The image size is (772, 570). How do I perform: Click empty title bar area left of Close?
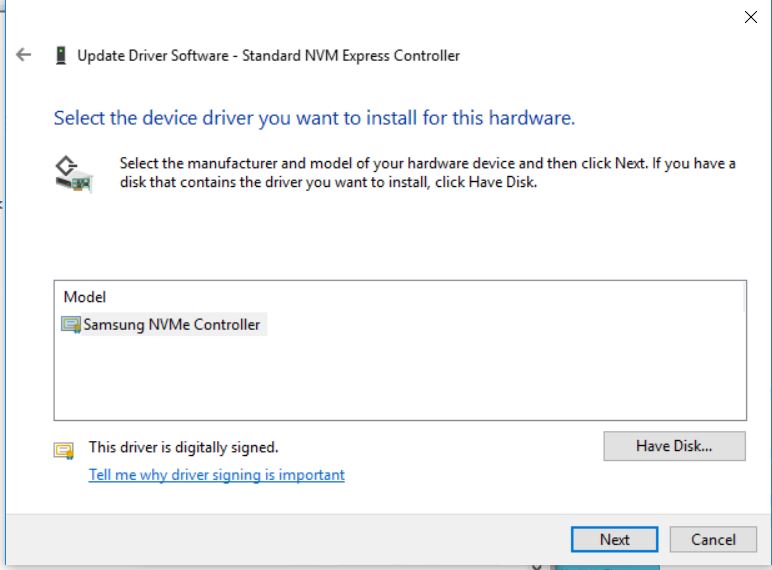tap(400, 17)
